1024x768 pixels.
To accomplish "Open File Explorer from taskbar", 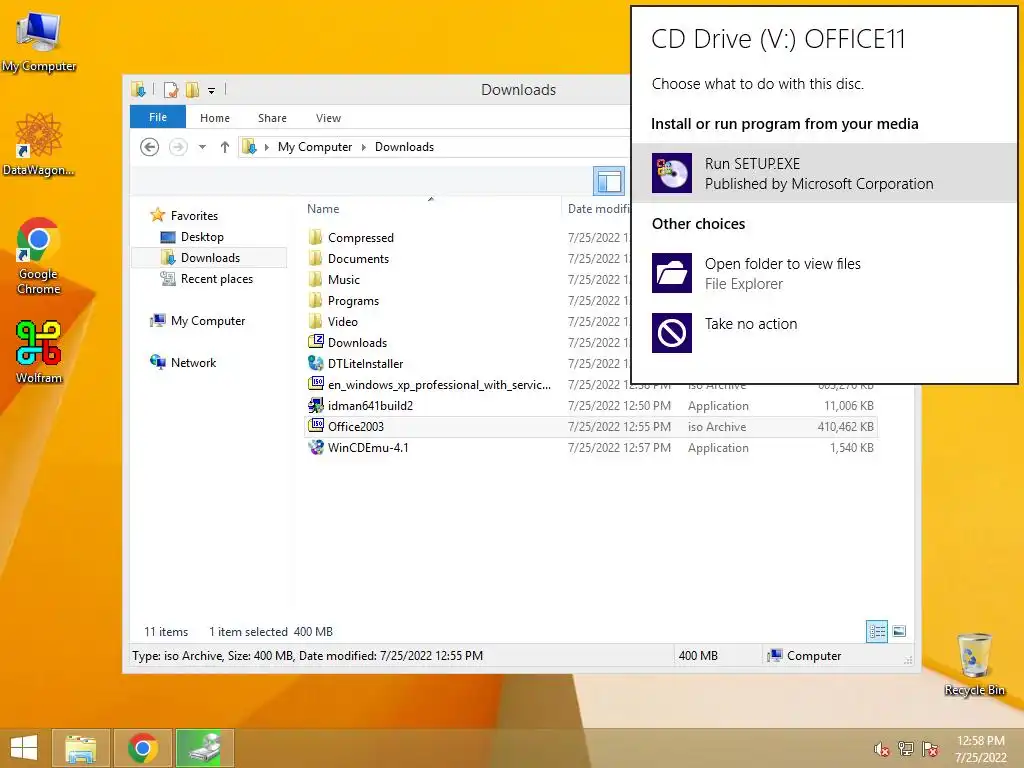I will (80, 748).
